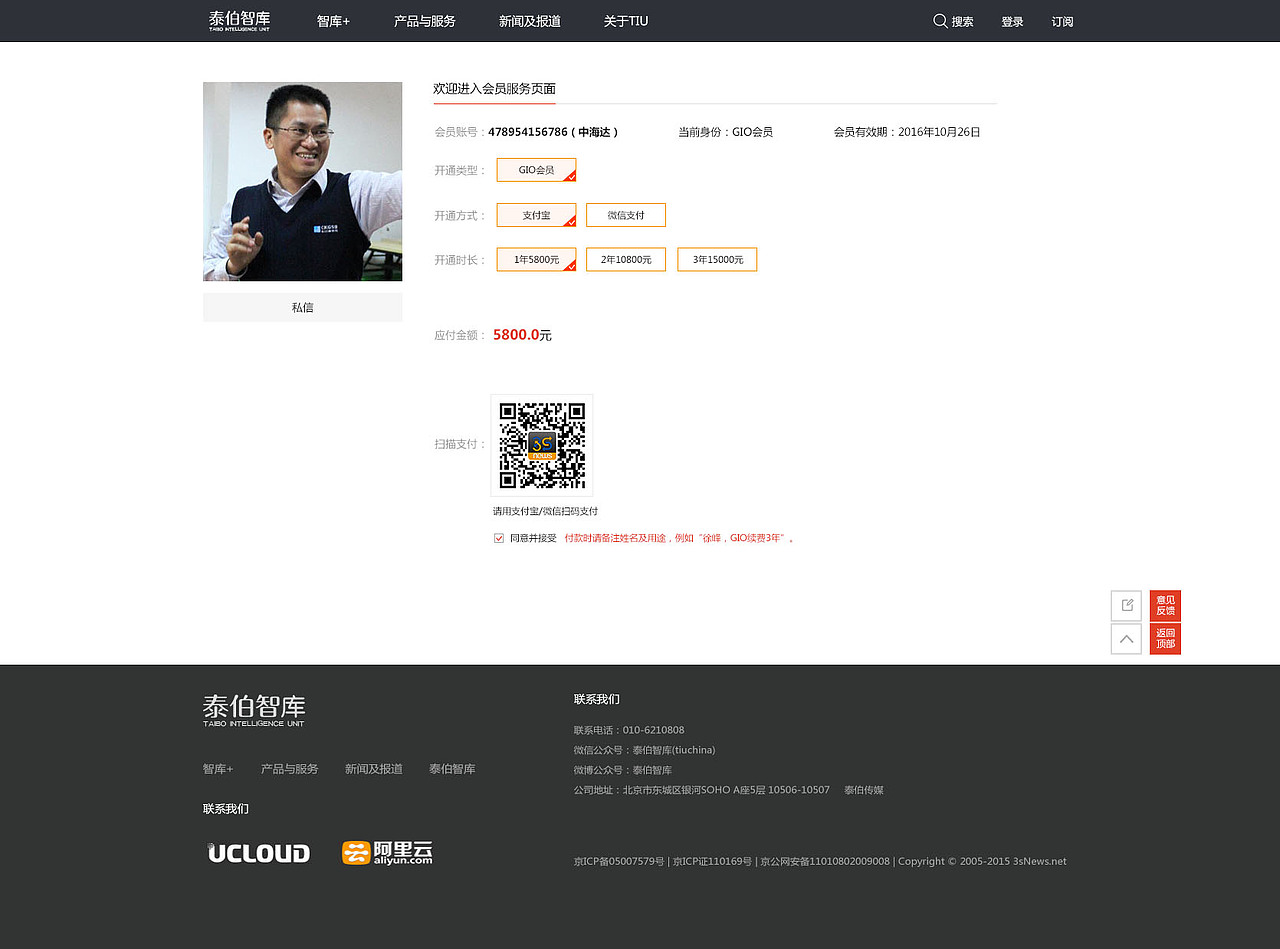
Task: Click 当前身份:GIO会员 text
Action: 725,132
